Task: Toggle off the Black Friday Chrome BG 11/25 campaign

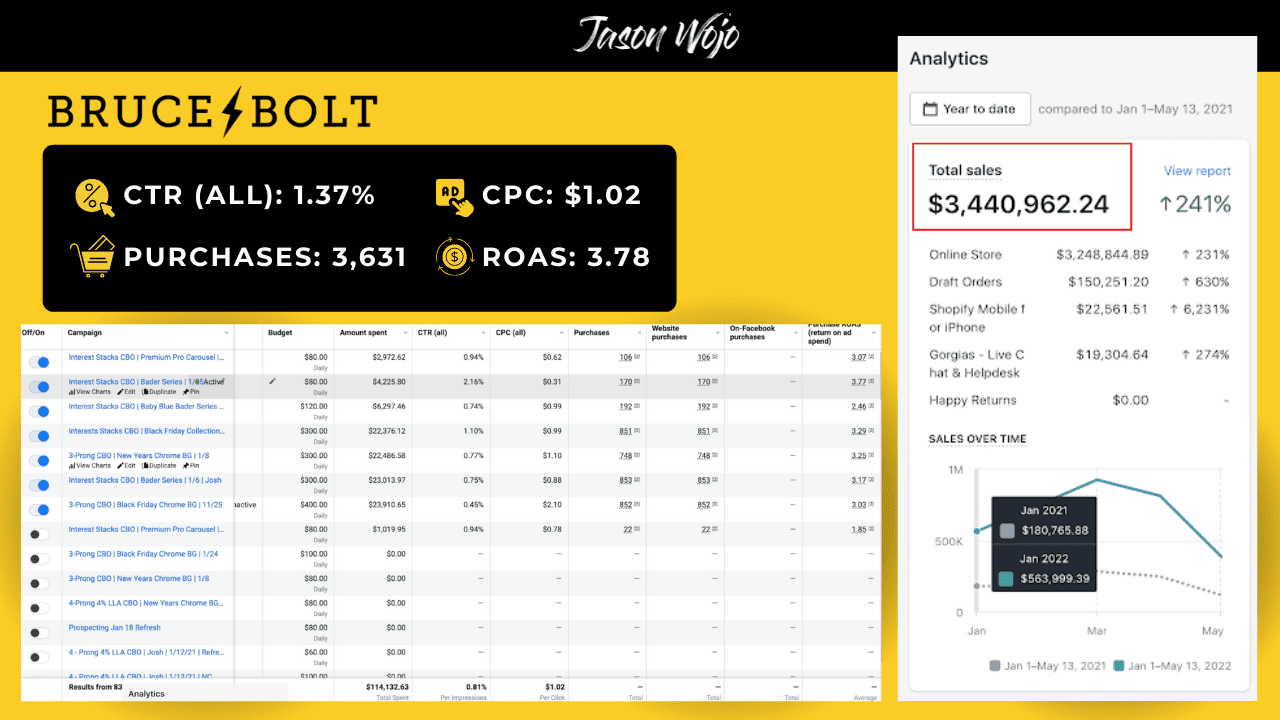Action: click(x=39, y=509)
